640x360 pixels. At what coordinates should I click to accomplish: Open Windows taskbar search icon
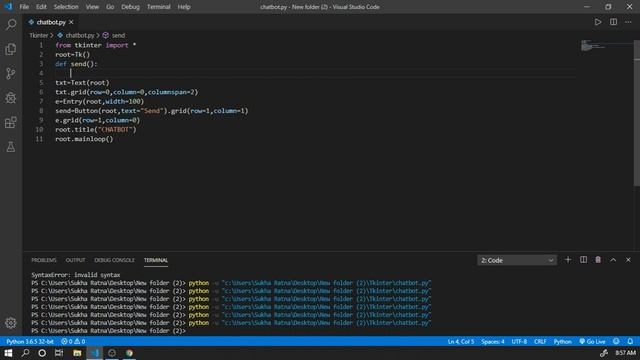point(25,353)
